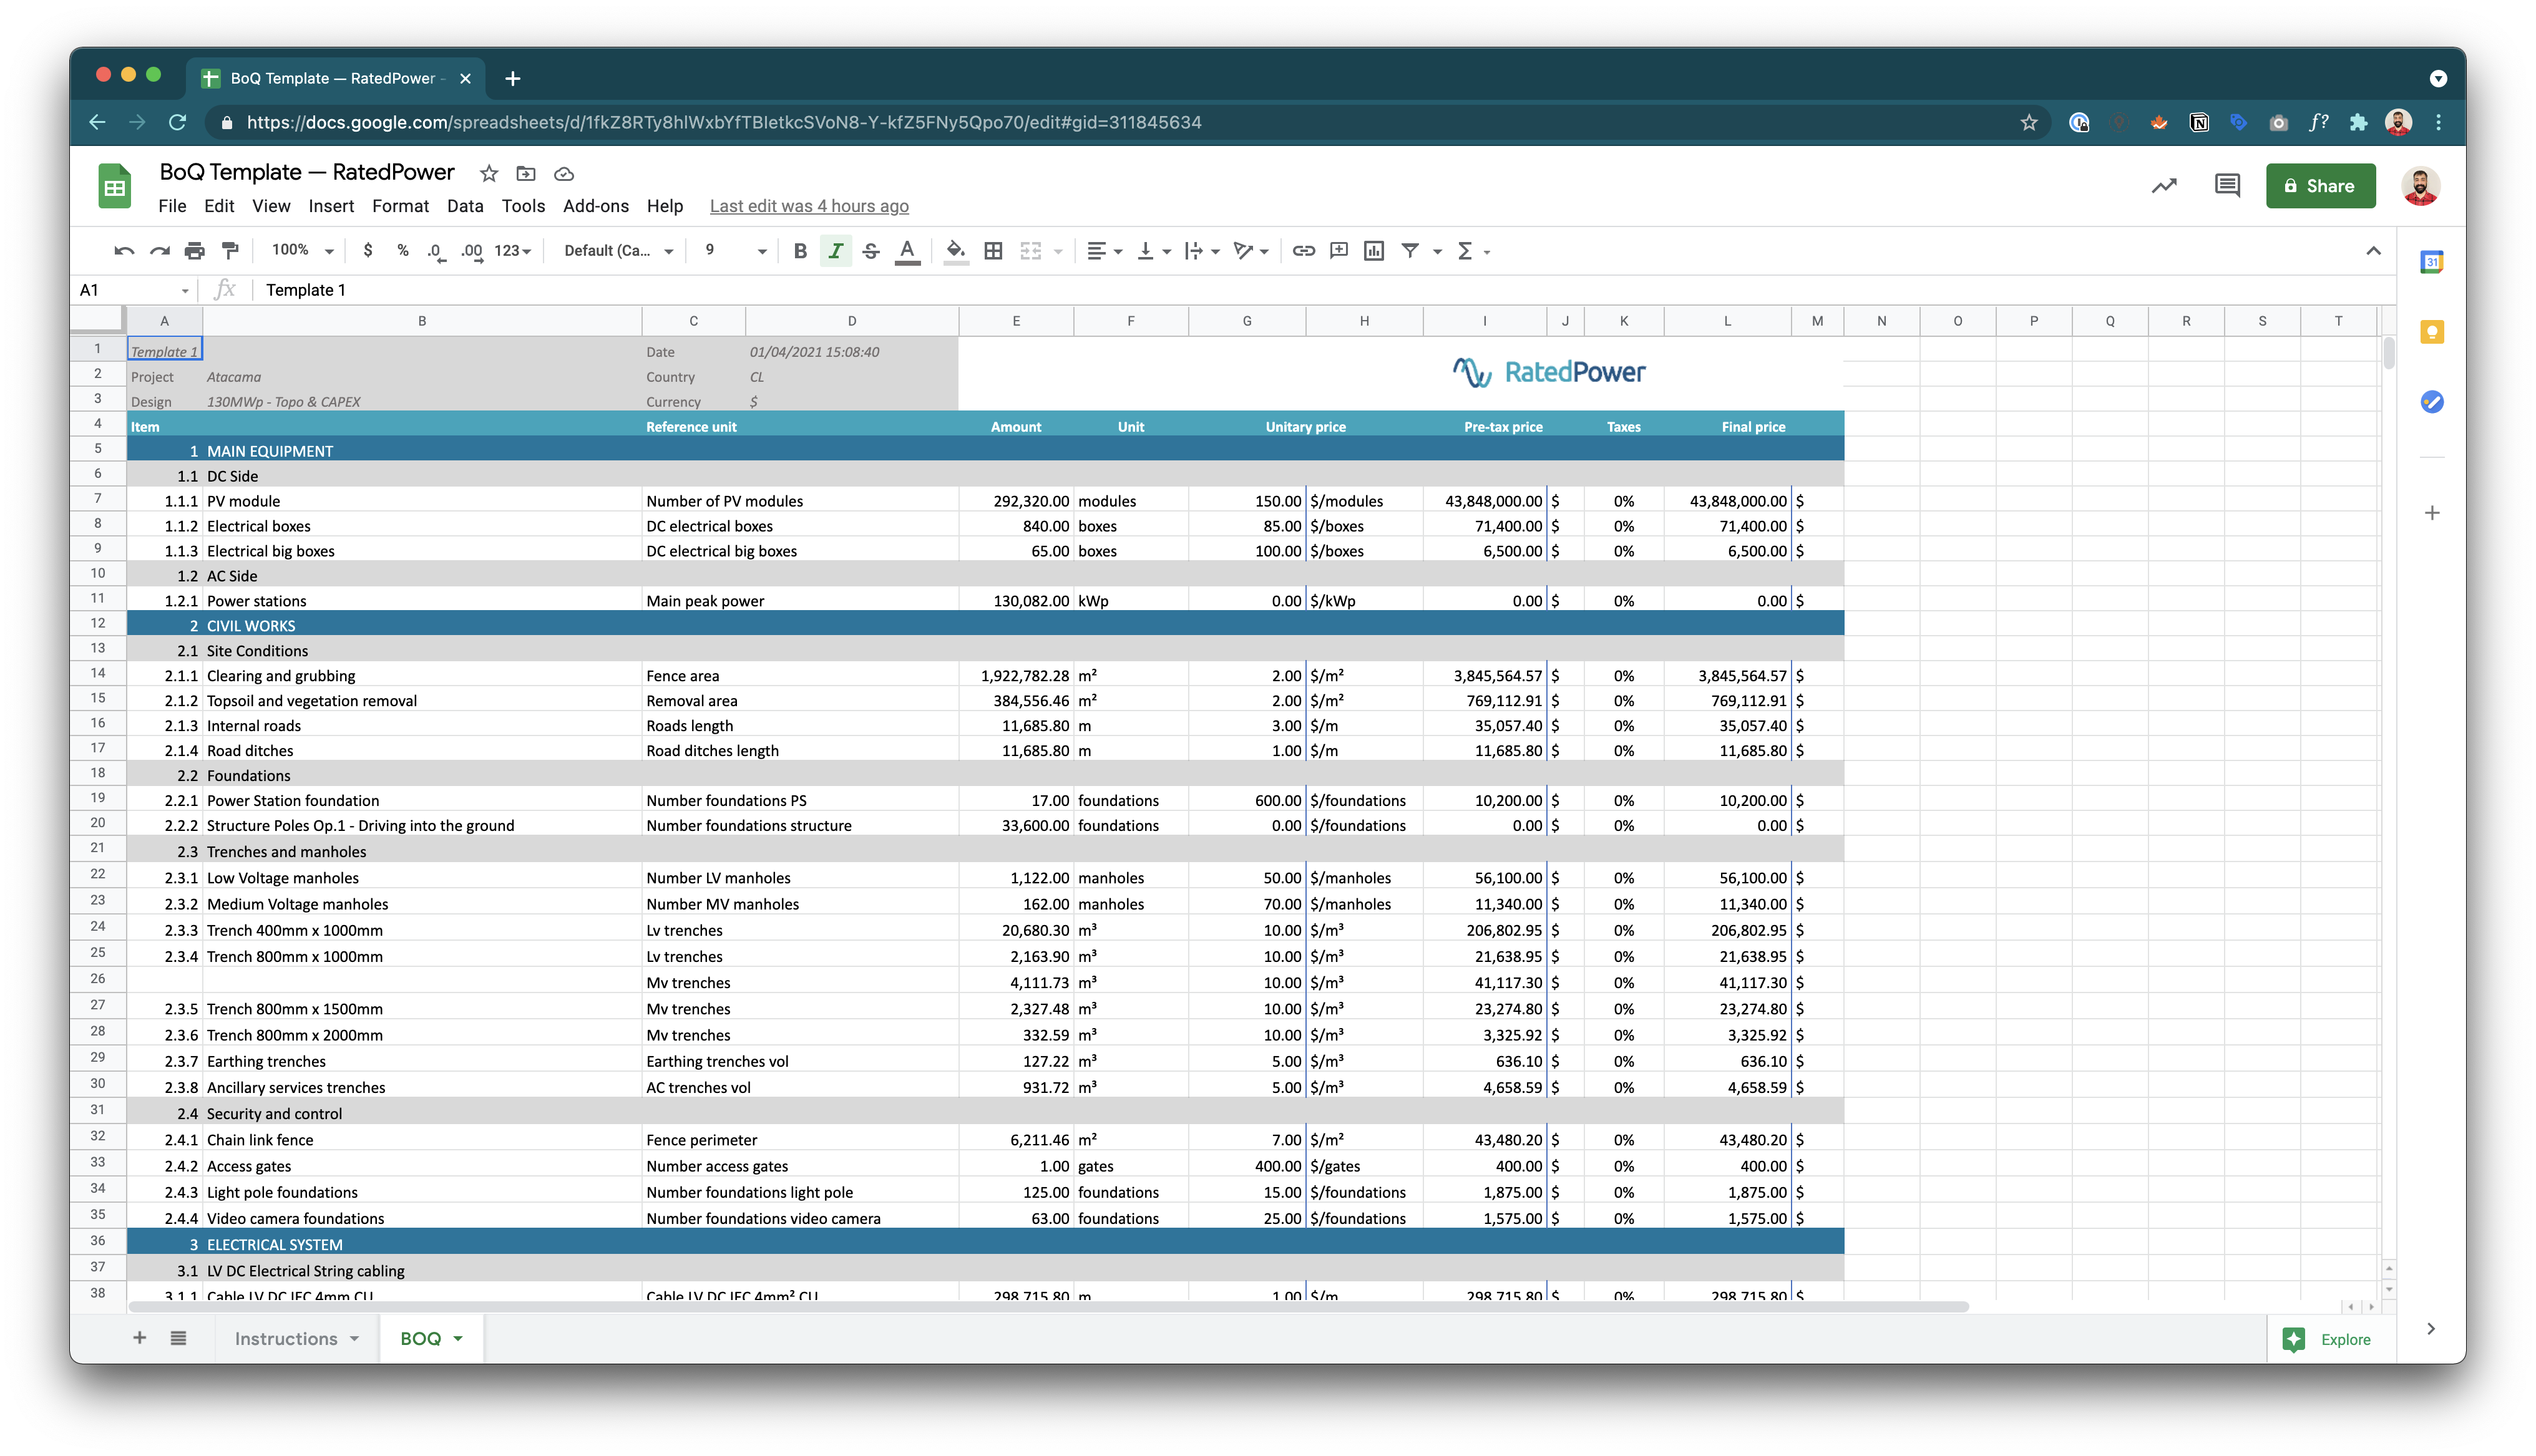Open the borders tool

993,251
